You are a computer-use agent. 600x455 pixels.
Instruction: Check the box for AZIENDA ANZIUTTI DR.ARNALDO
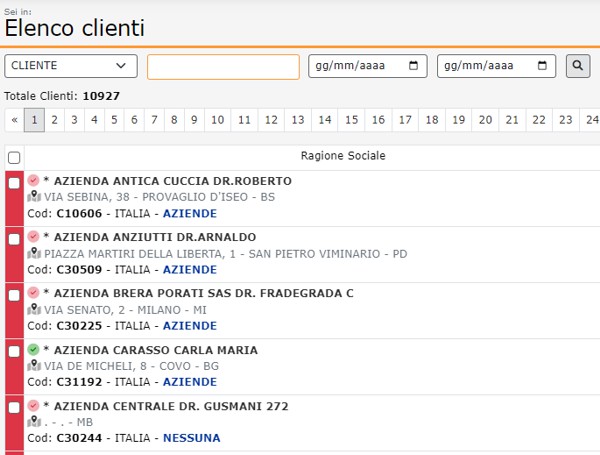click(x=14, y=240)
